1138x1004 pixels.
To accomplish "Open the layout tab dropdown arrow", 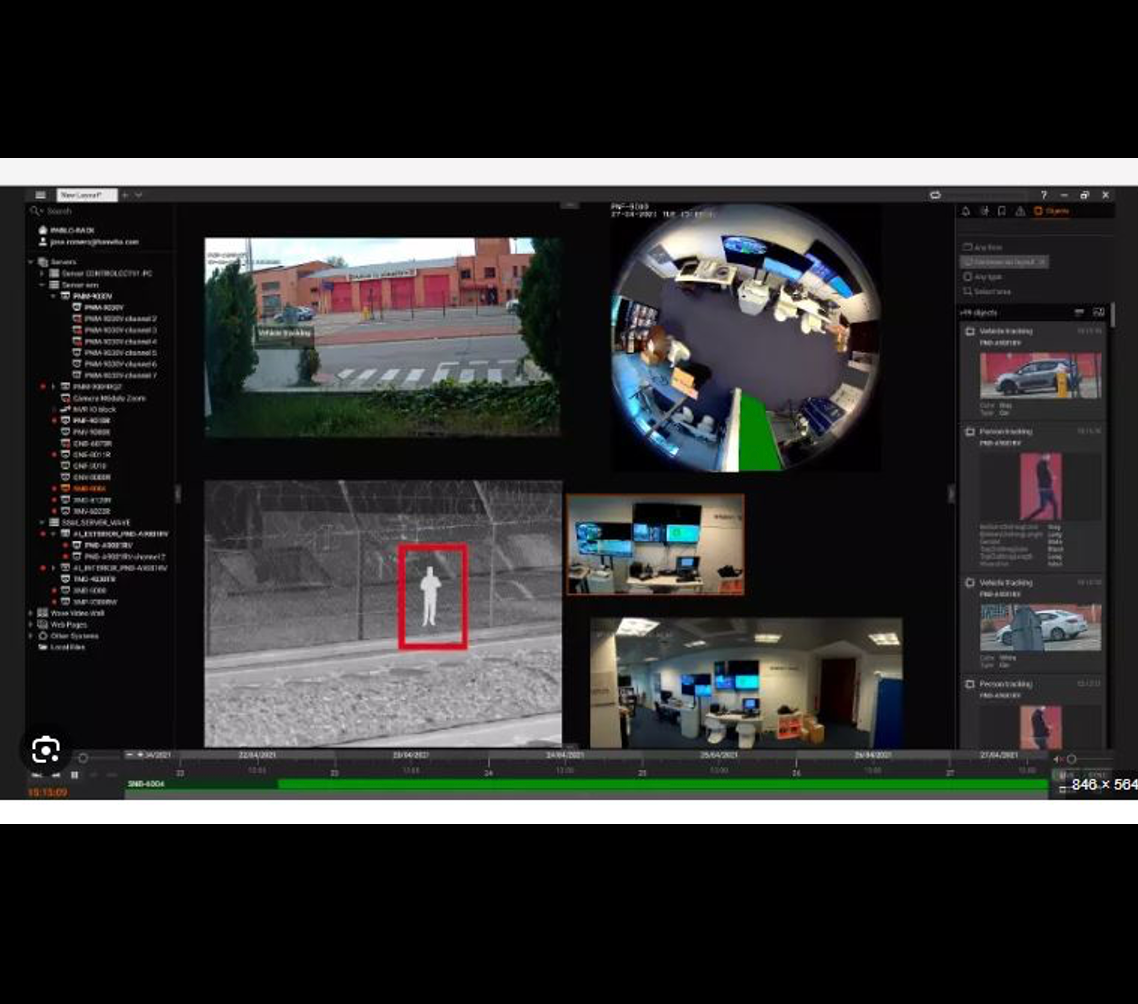I will pyautogui.click(x=138, y=194).
